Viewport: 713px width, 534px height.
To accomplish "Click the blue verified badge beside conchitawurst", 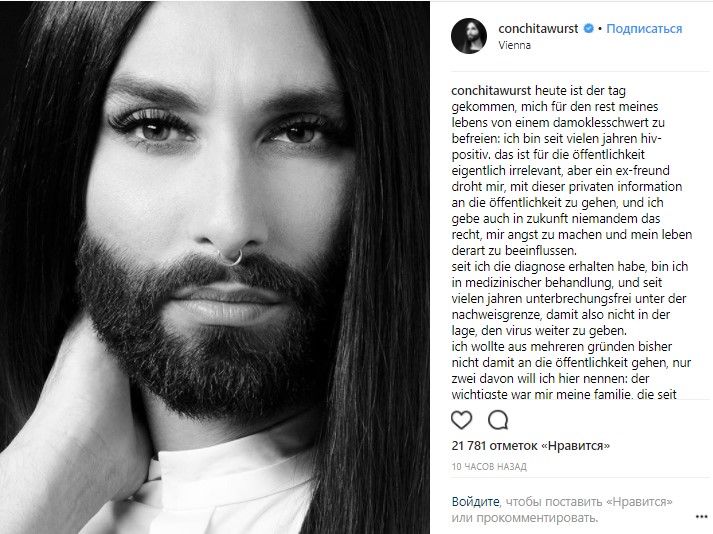I will [x=588, y=28].
